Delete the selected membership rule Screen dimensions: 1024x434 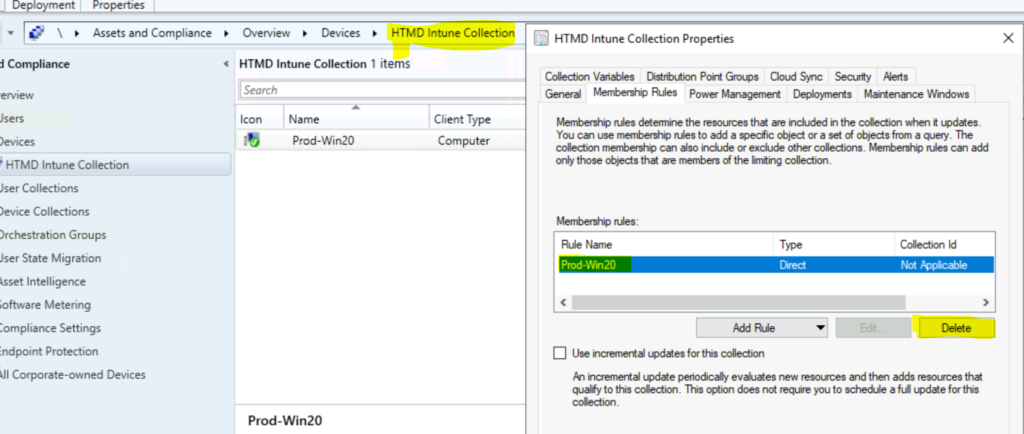click(956, 328)
